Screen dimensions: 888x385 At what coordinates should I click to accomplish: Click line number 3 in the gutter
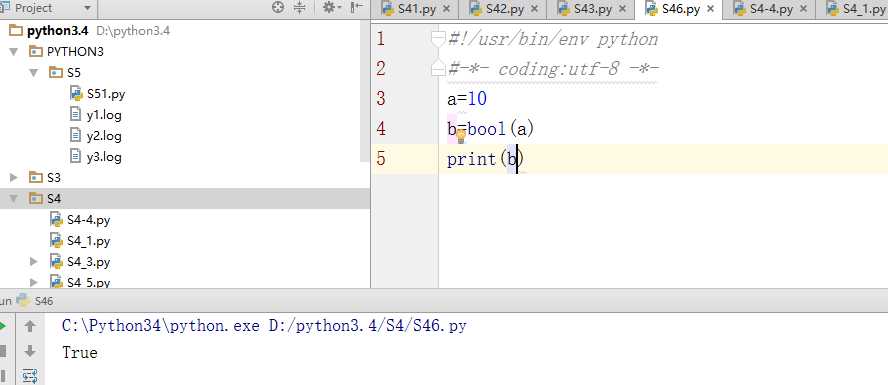tap(380, 99)
